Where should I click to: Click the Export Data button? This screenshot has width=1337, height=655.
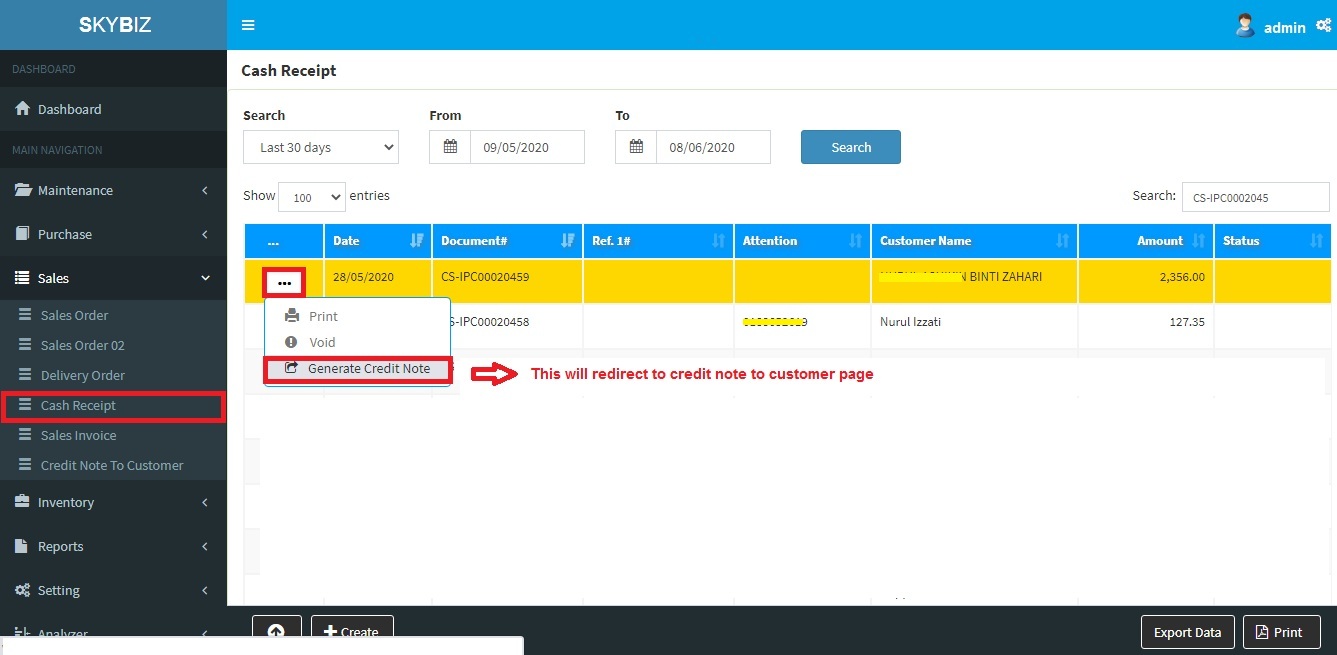pyautogui.click(x=1187, y=632)
